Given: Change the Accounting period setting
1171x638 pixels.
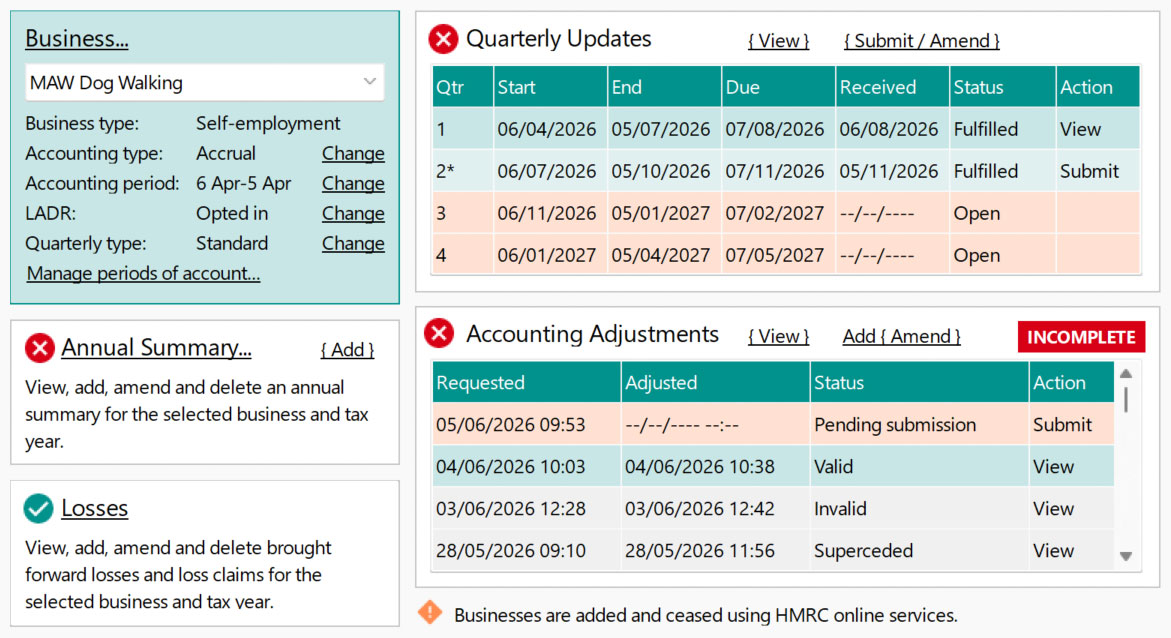Looking at the screenshot, I should click(352, 184).
